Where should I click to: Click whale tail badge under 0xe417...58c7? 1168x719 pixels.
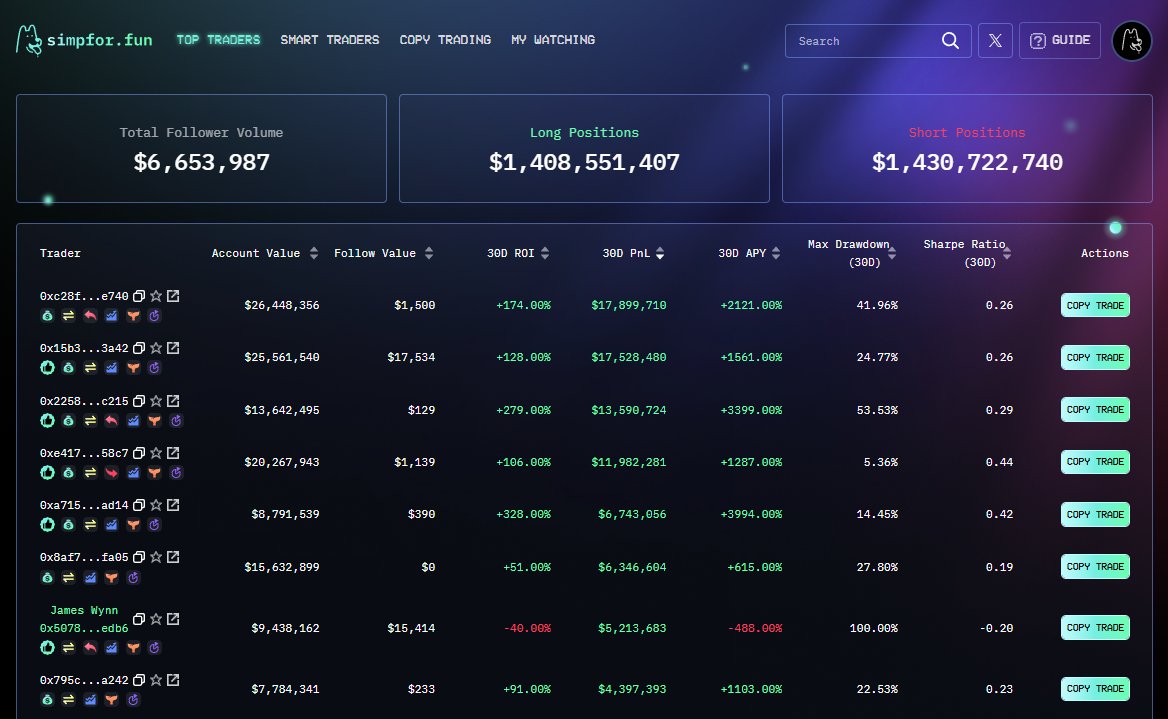154,472
